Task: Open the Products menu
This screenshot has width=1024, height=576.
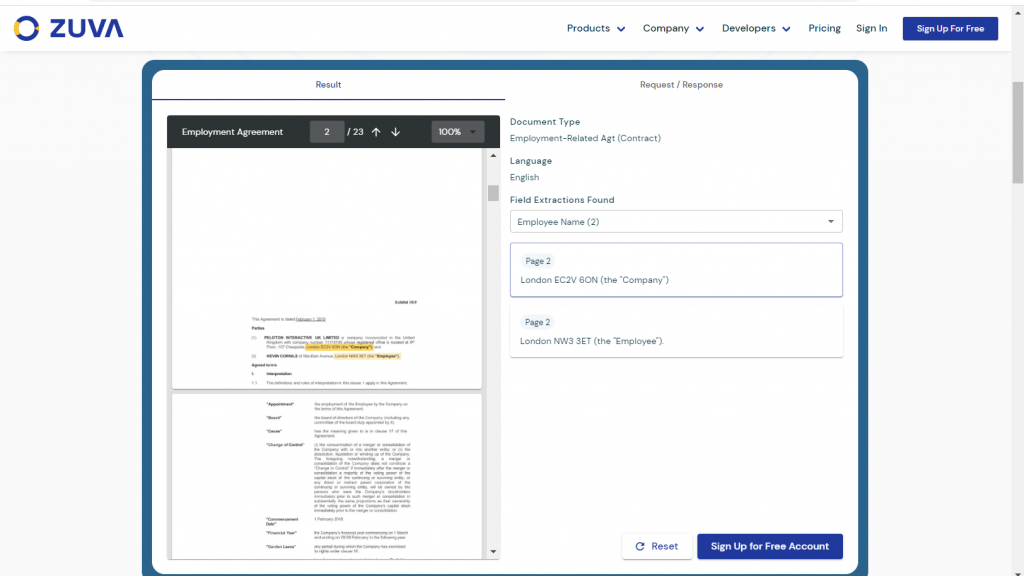Action: point(596,28)
